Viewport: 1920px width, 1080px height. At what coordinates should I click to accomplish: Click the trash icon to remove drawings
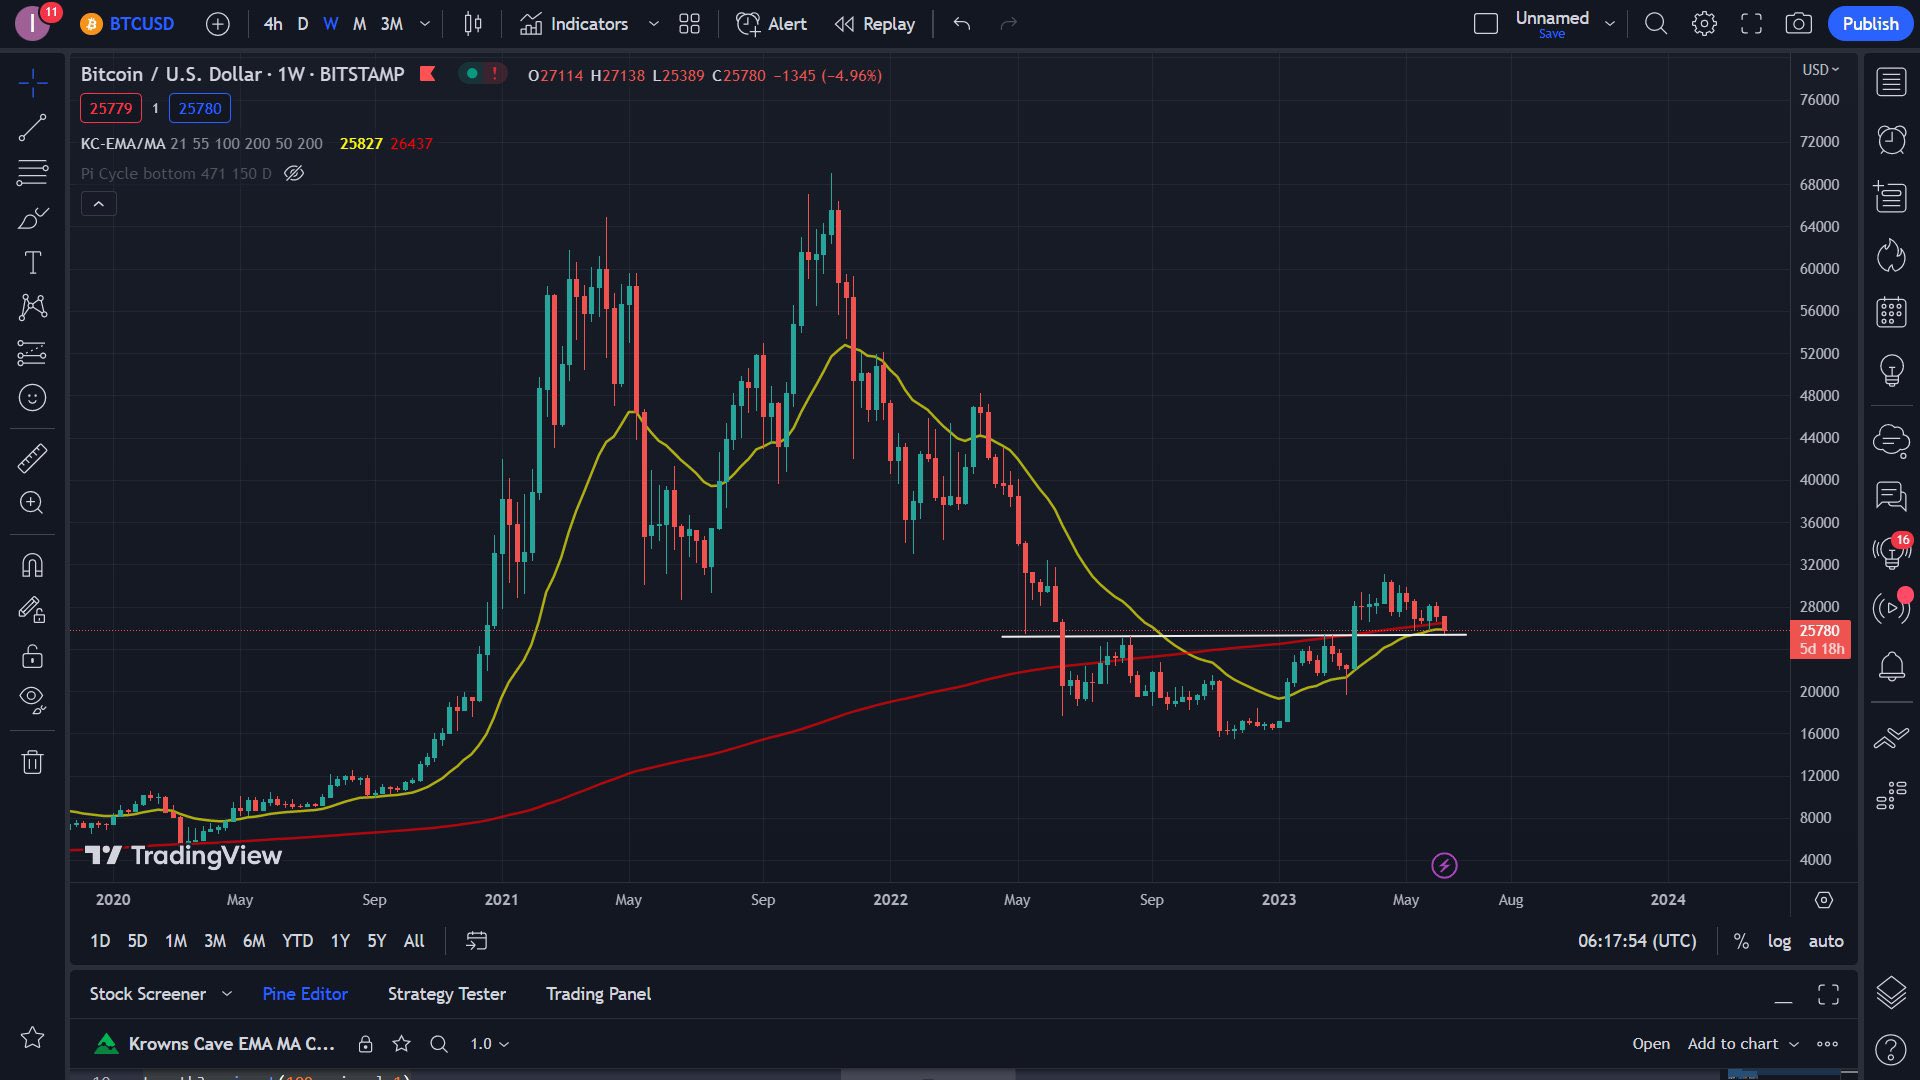click(33, 762)
